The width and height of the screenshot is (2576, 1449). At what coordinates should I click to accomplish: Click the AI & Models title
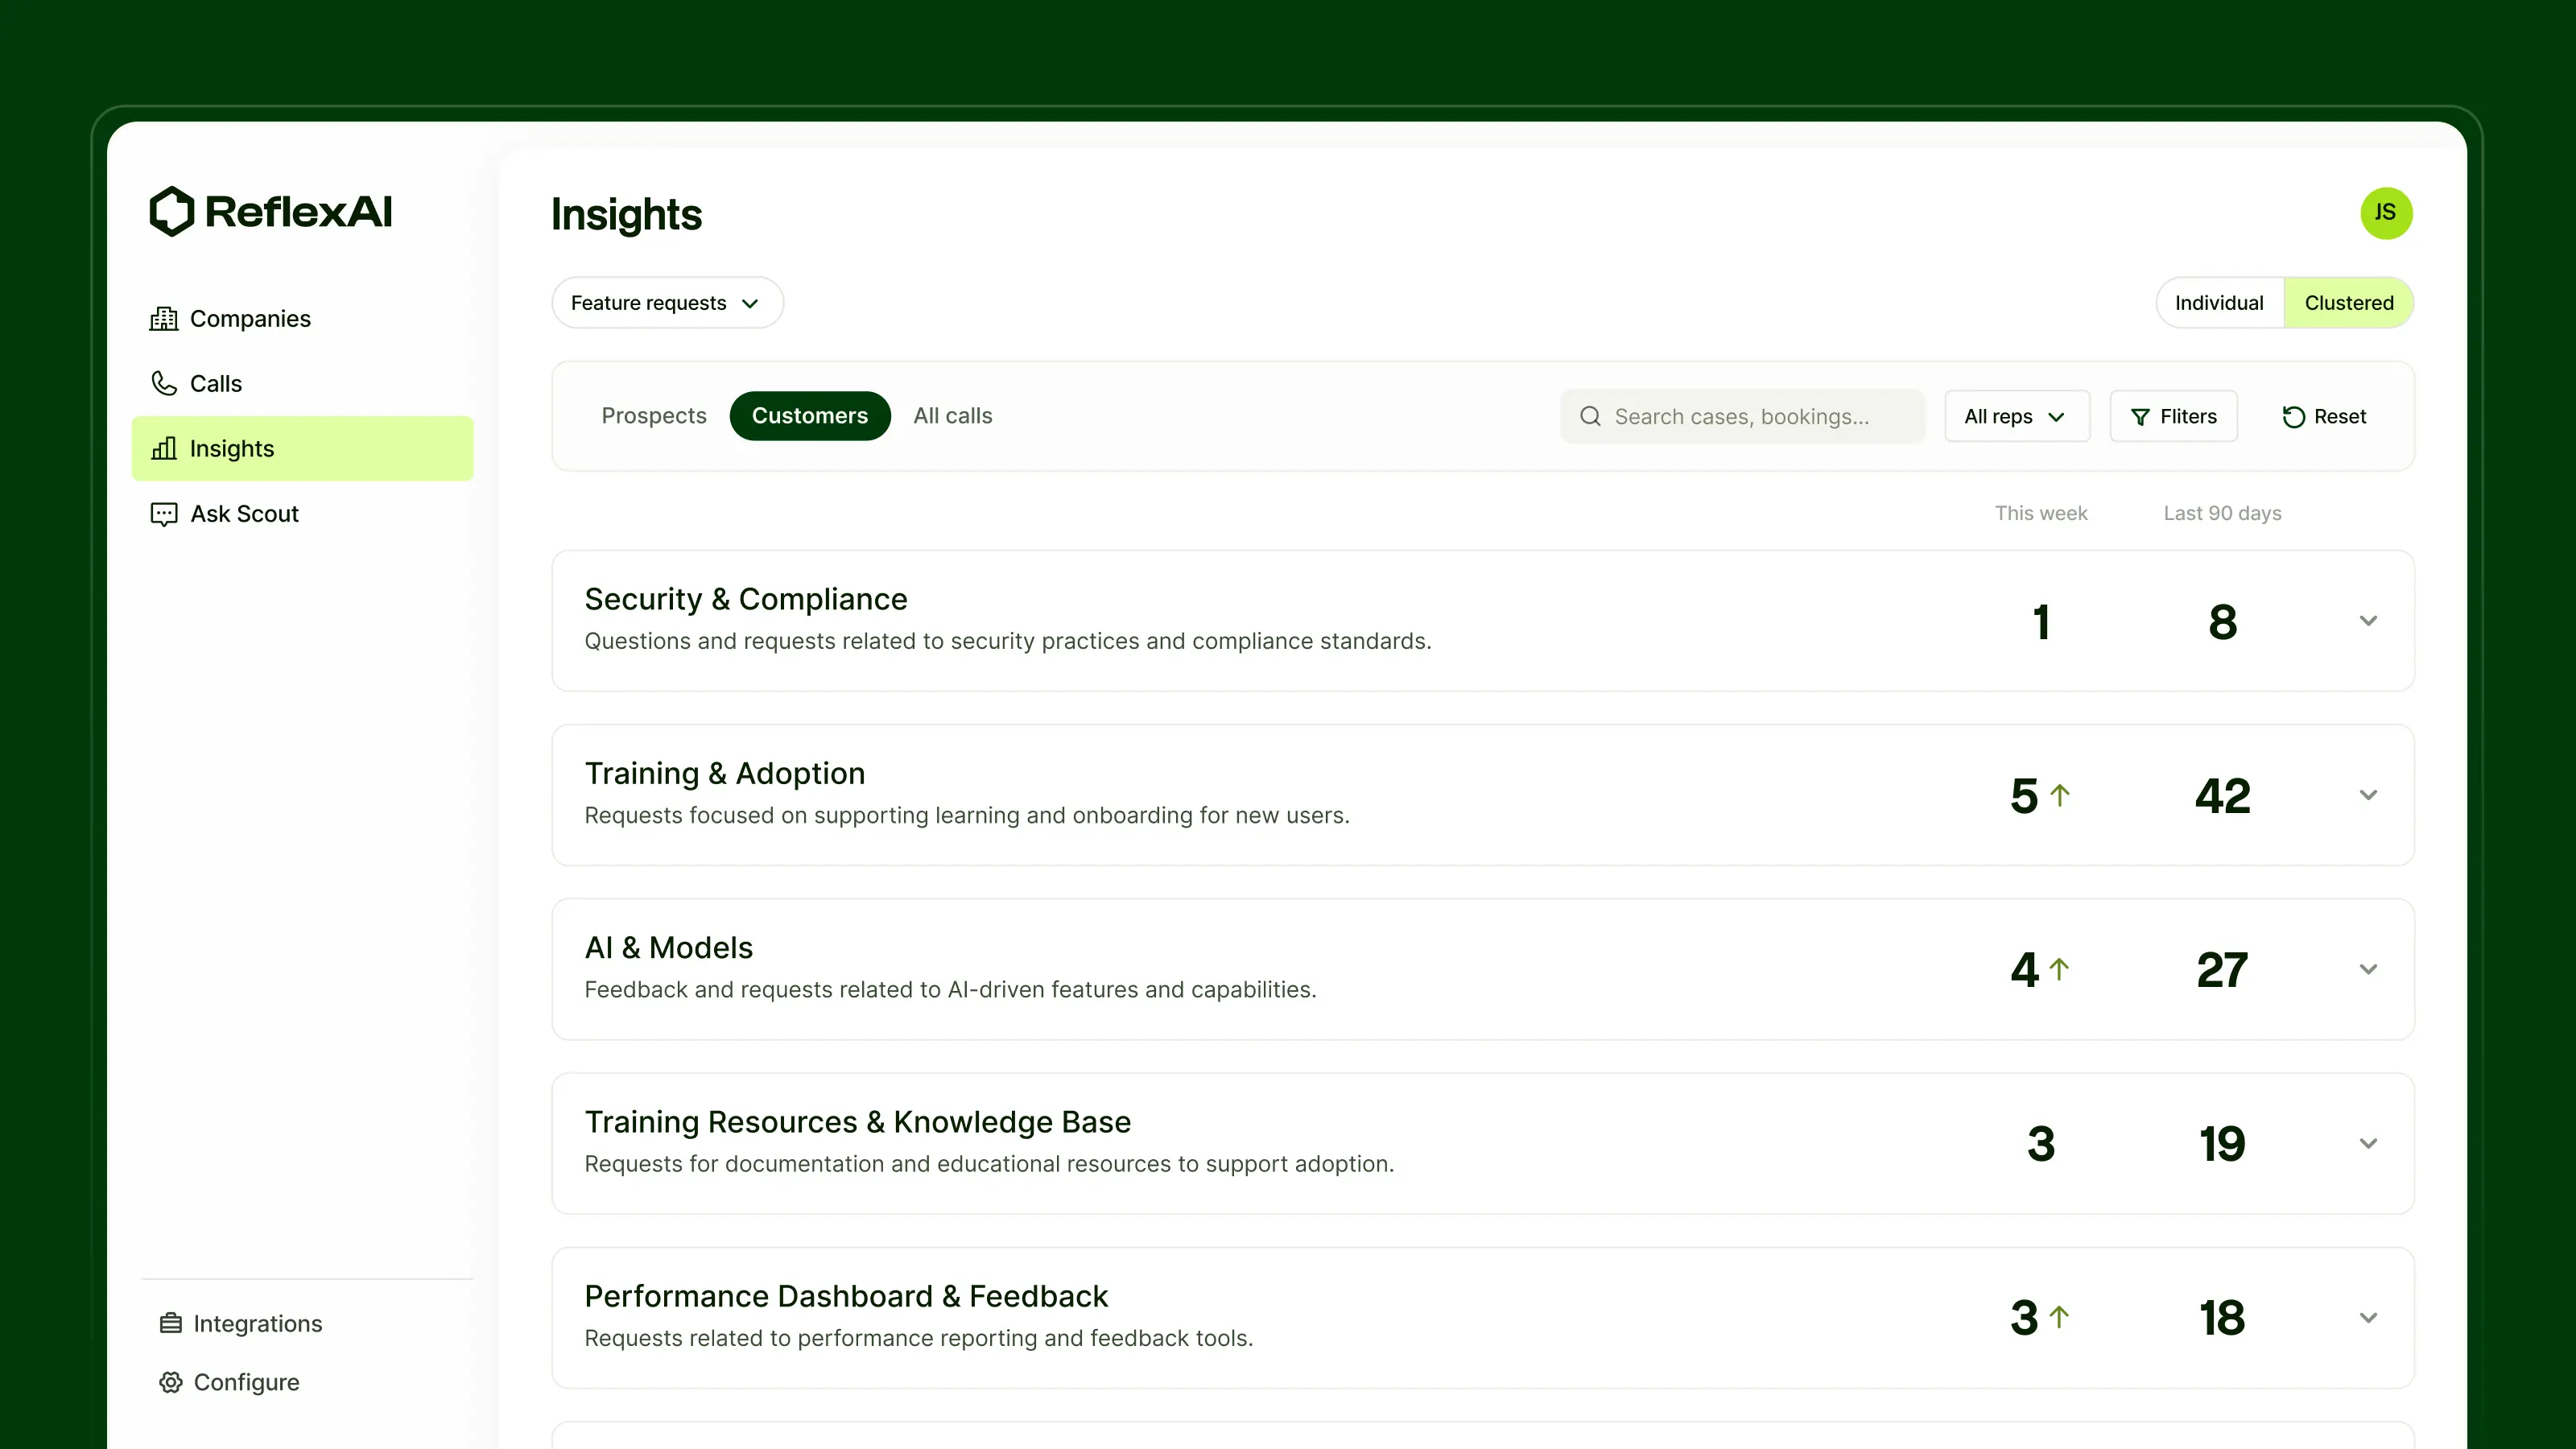coord(669,947)
